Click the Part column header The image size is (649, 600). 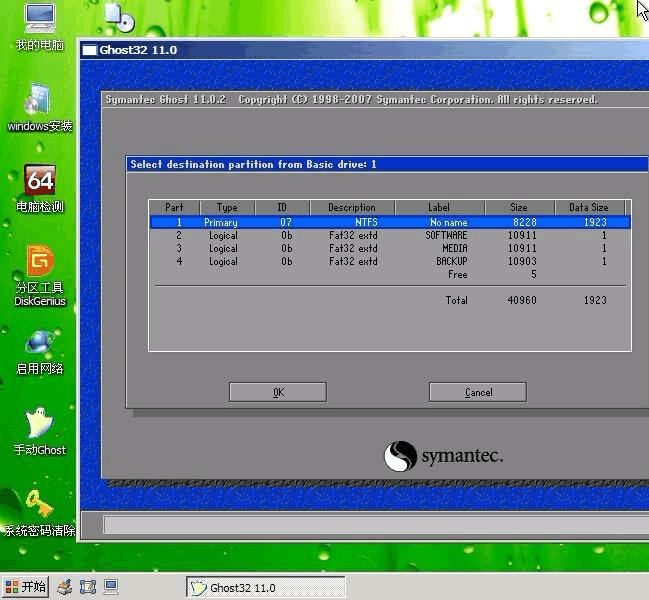click(174, 207)
